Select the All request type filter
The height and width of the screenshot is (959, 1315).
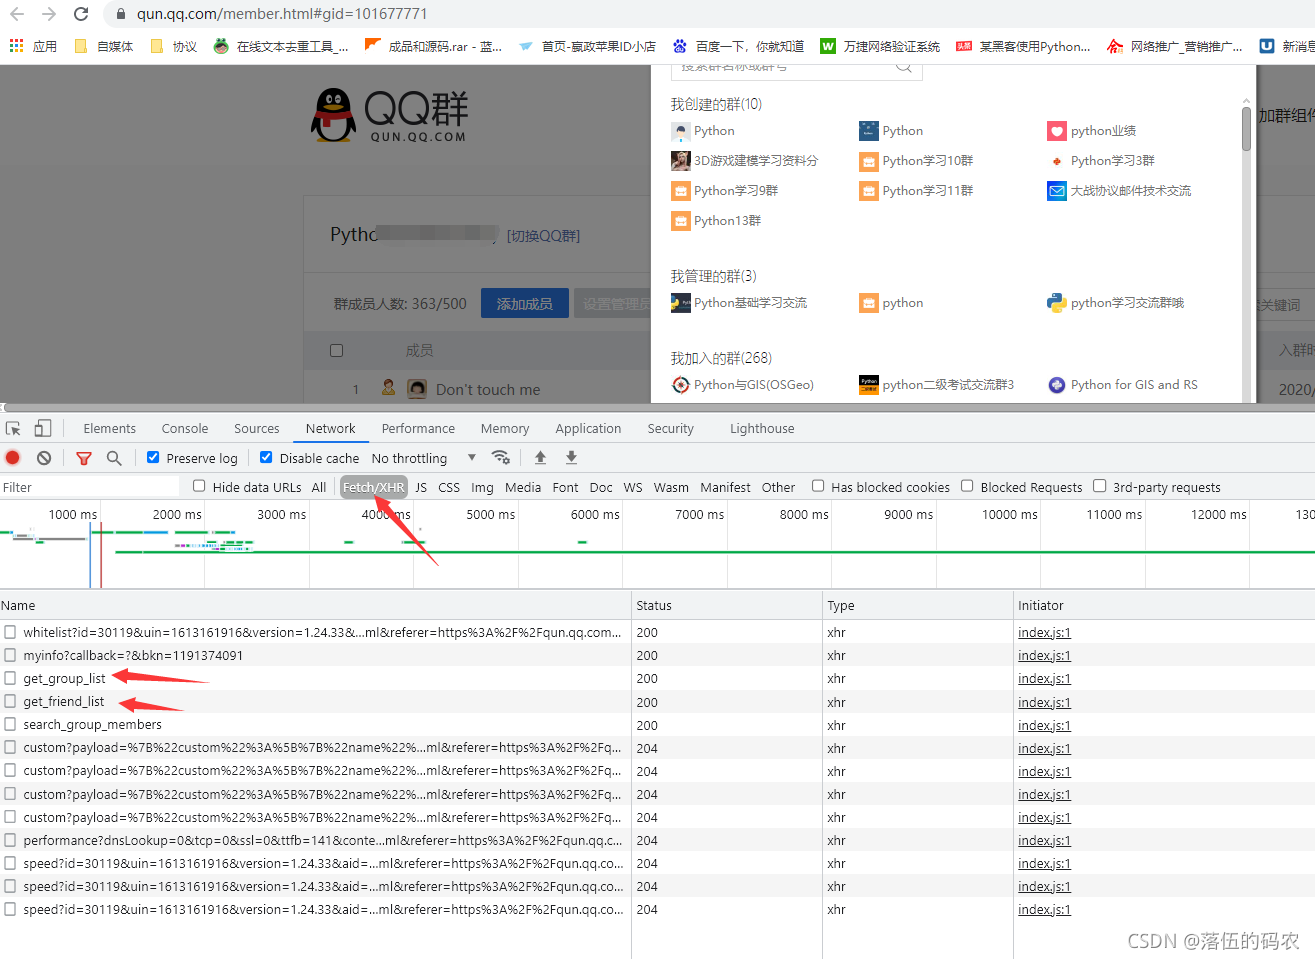tap(319, 487)
